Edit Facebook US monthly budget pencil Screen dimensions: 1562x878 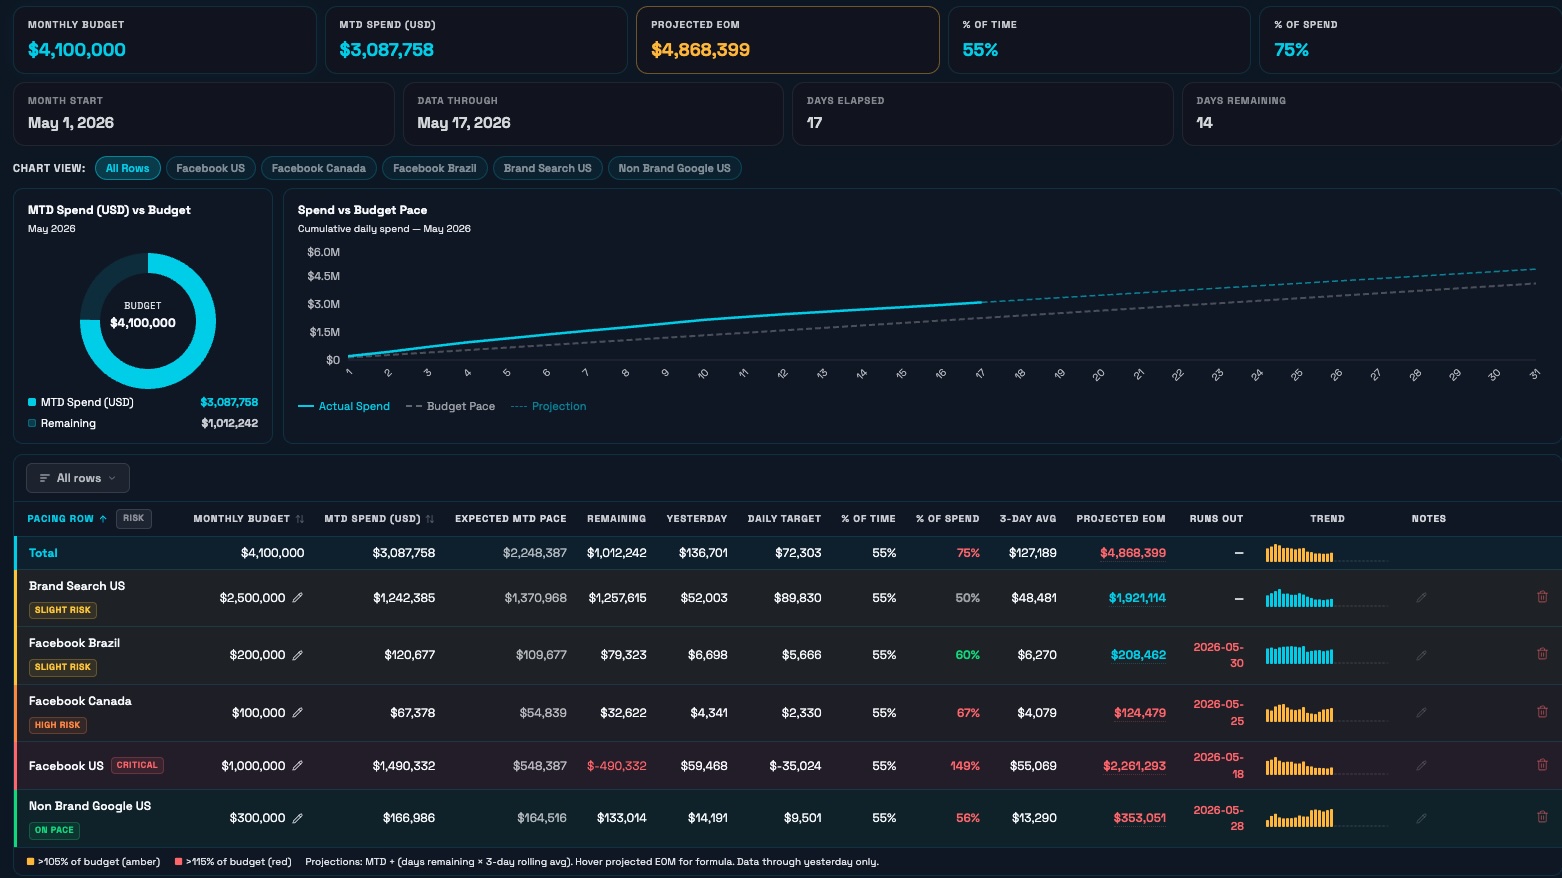297,766
